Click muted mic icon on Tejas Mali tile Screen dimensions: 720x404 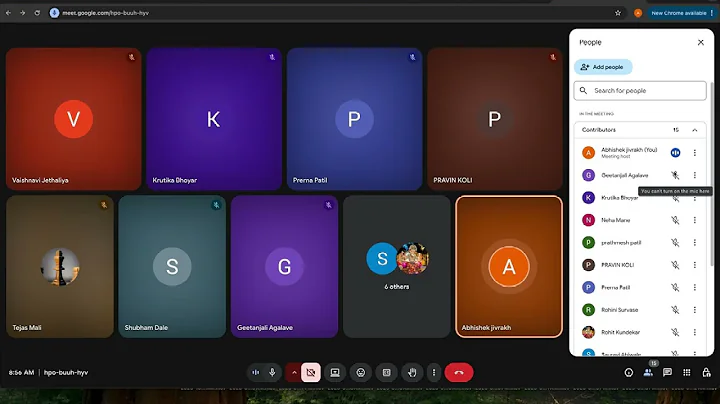(104, 205)
